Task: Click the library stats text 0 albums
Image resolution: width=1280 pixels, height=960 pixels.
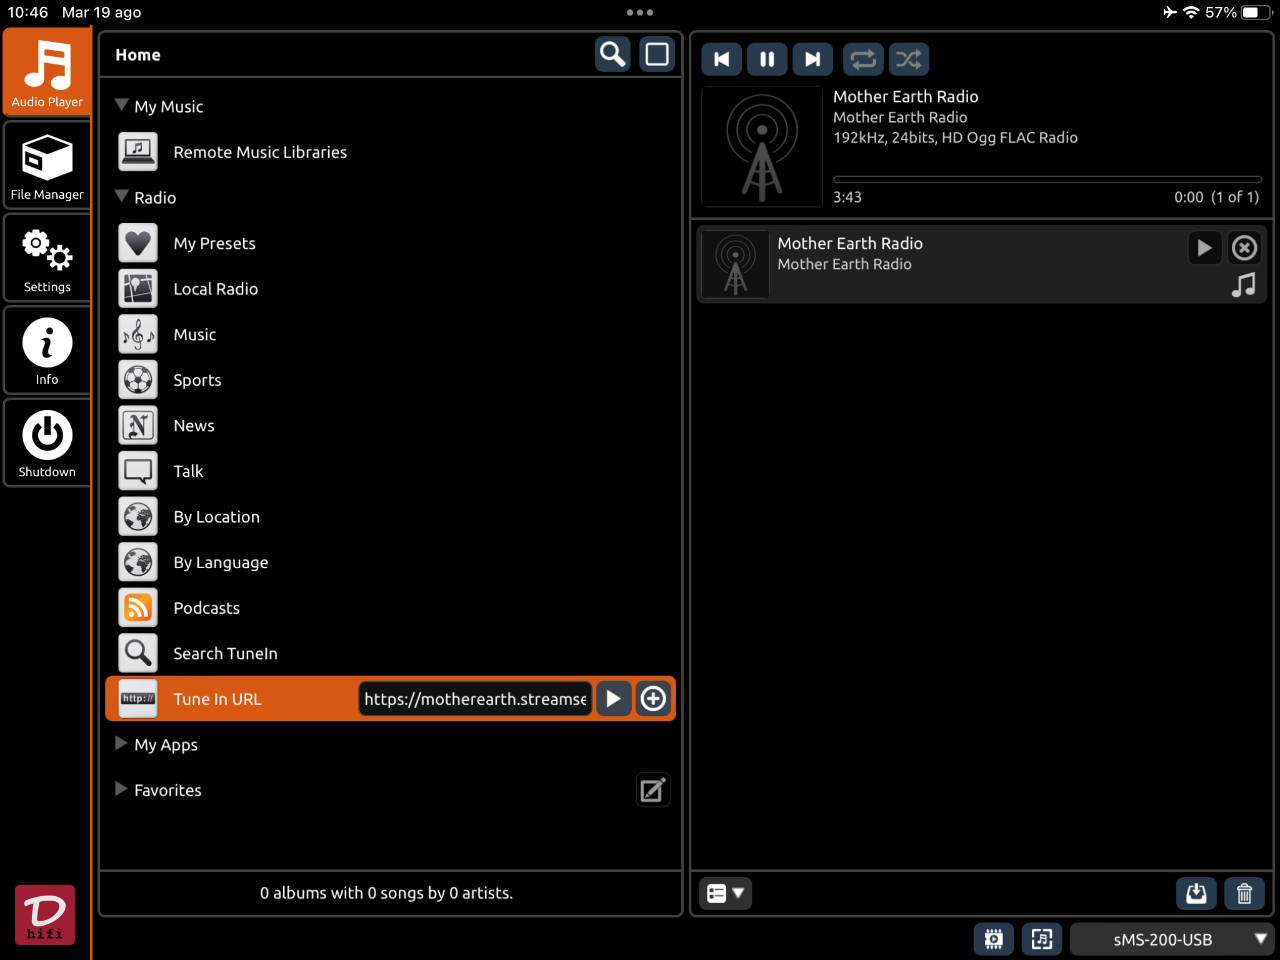Action: (386, 893)
